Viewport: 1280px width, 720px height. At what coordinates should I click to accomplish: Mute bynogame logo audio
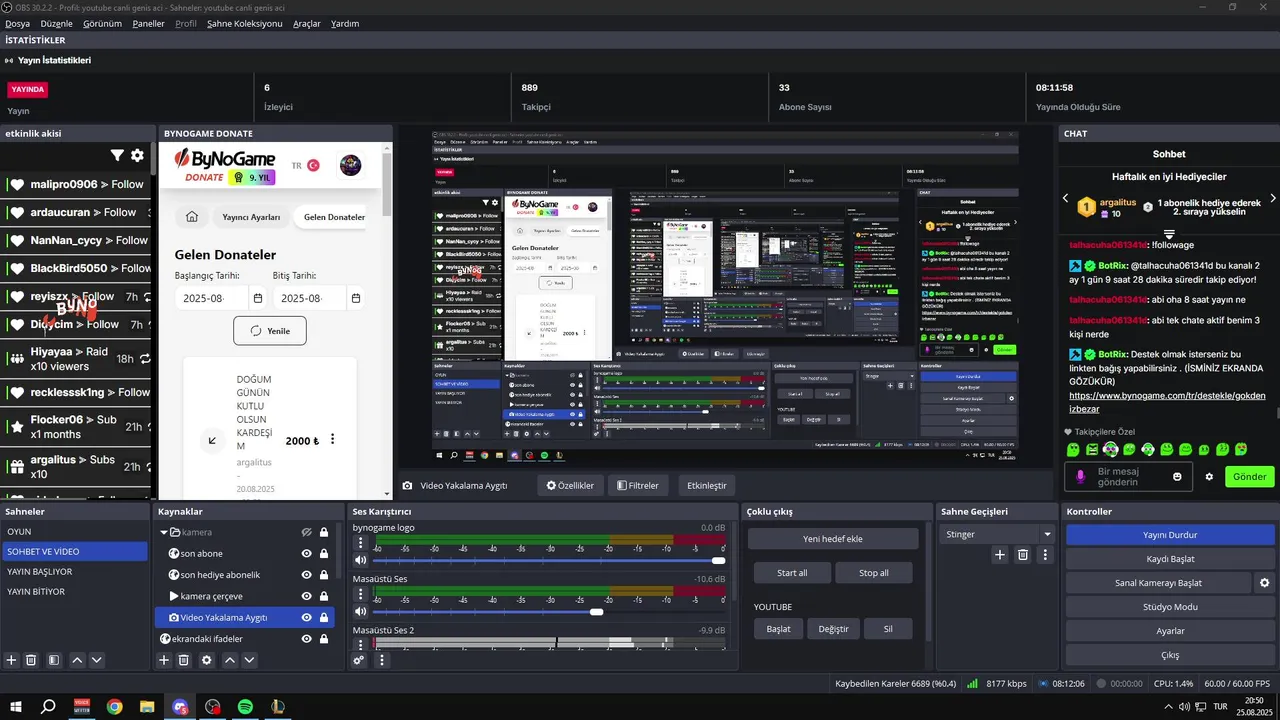point(360,560)
